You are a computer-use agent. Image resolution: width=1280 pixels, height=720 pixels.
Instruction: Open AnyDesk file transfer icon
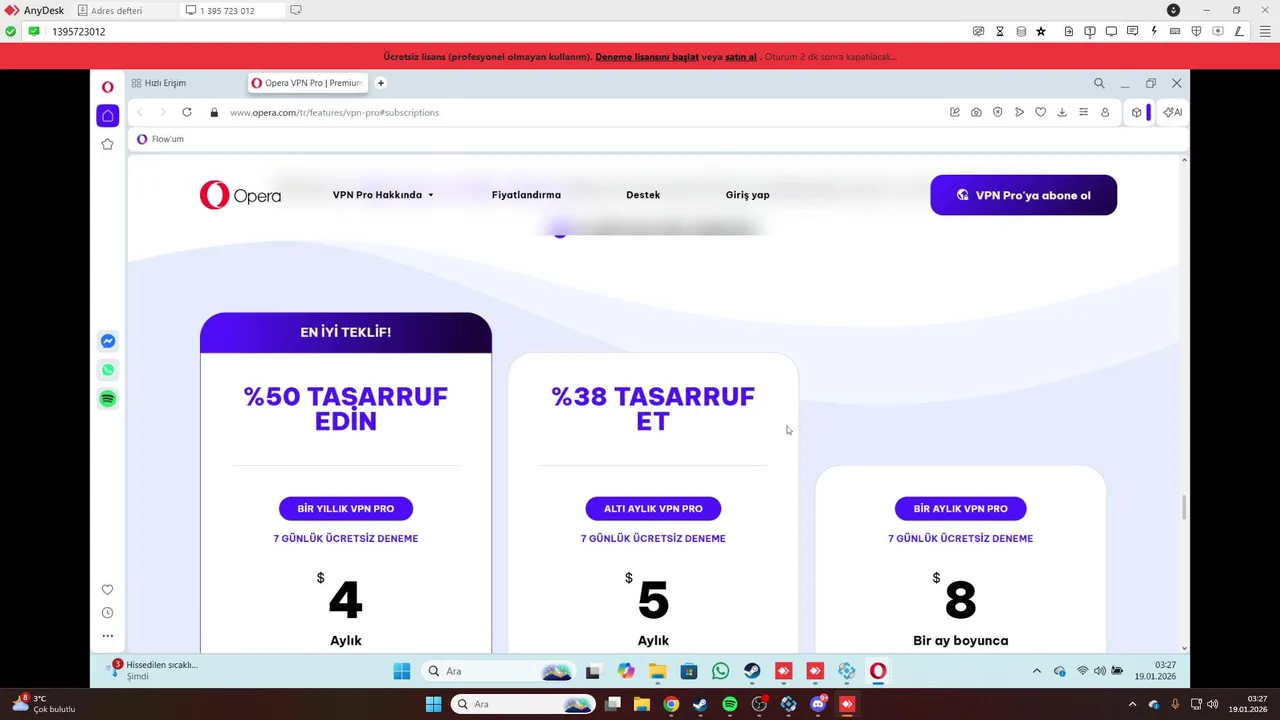click(1069, 31)
